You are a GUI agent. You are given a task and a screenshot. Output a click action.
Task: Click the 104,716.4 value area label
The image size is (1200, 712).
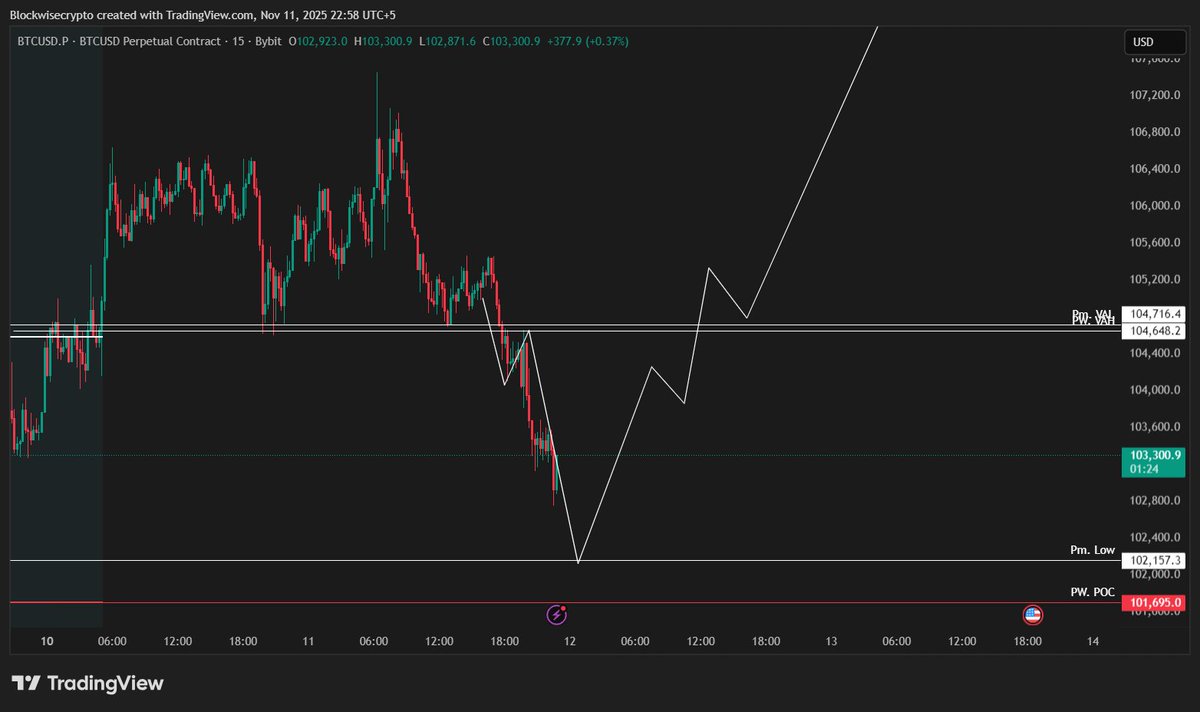pyautogui.click(x=1153, y=316)
